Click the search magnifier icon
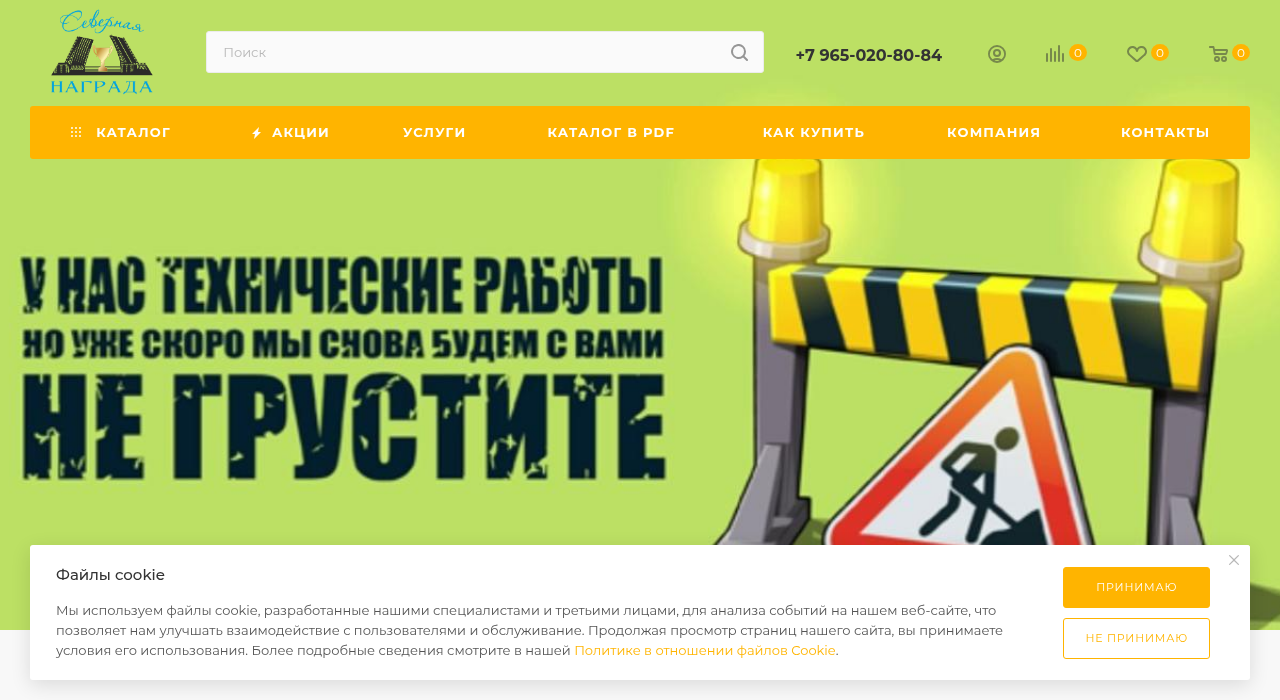 pos(739,52)
